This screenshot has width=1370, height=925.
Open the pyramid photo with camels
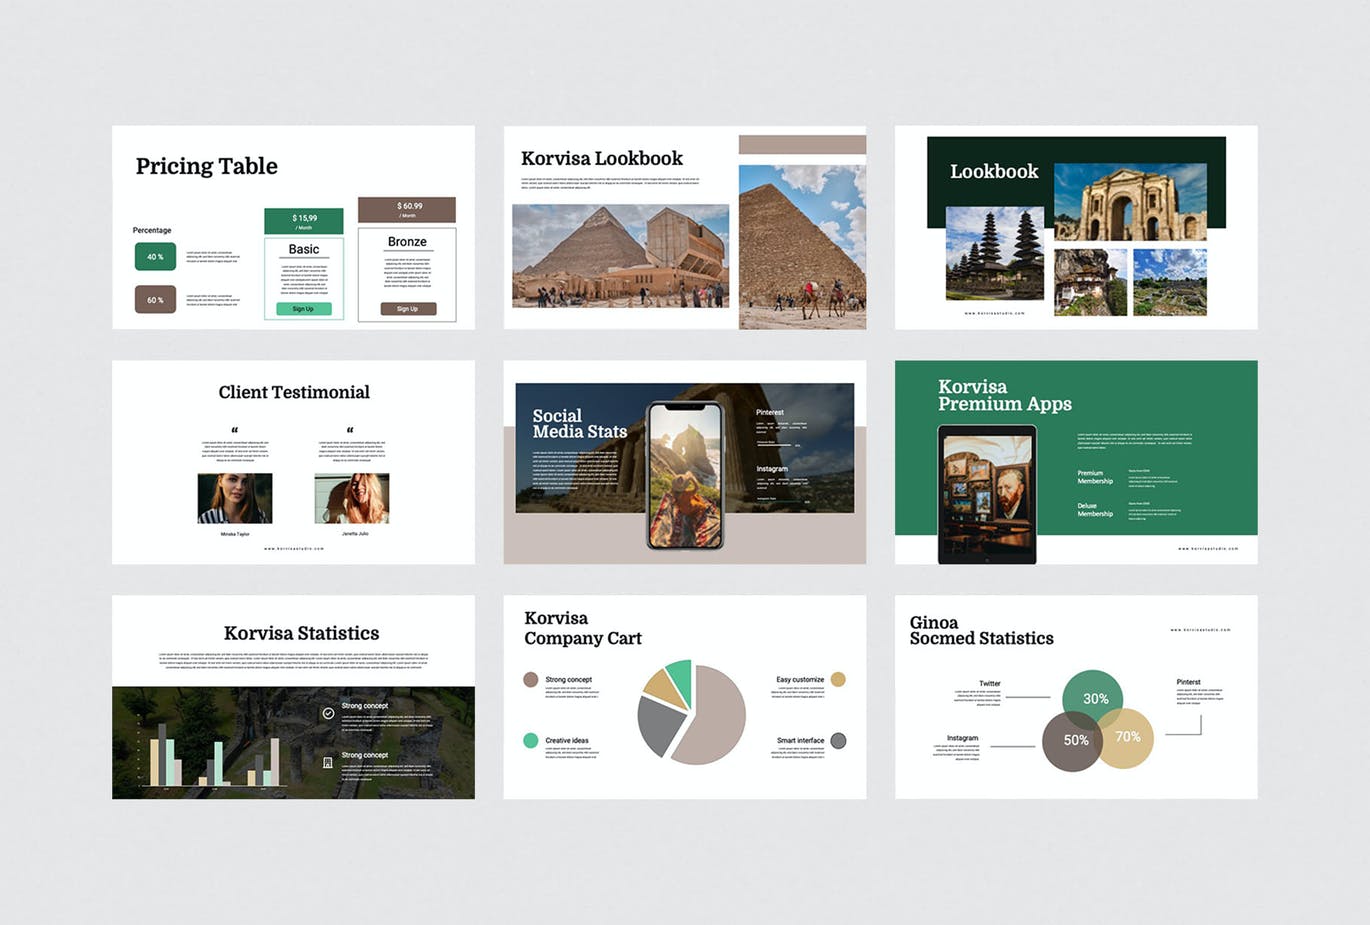click(802, 247)
